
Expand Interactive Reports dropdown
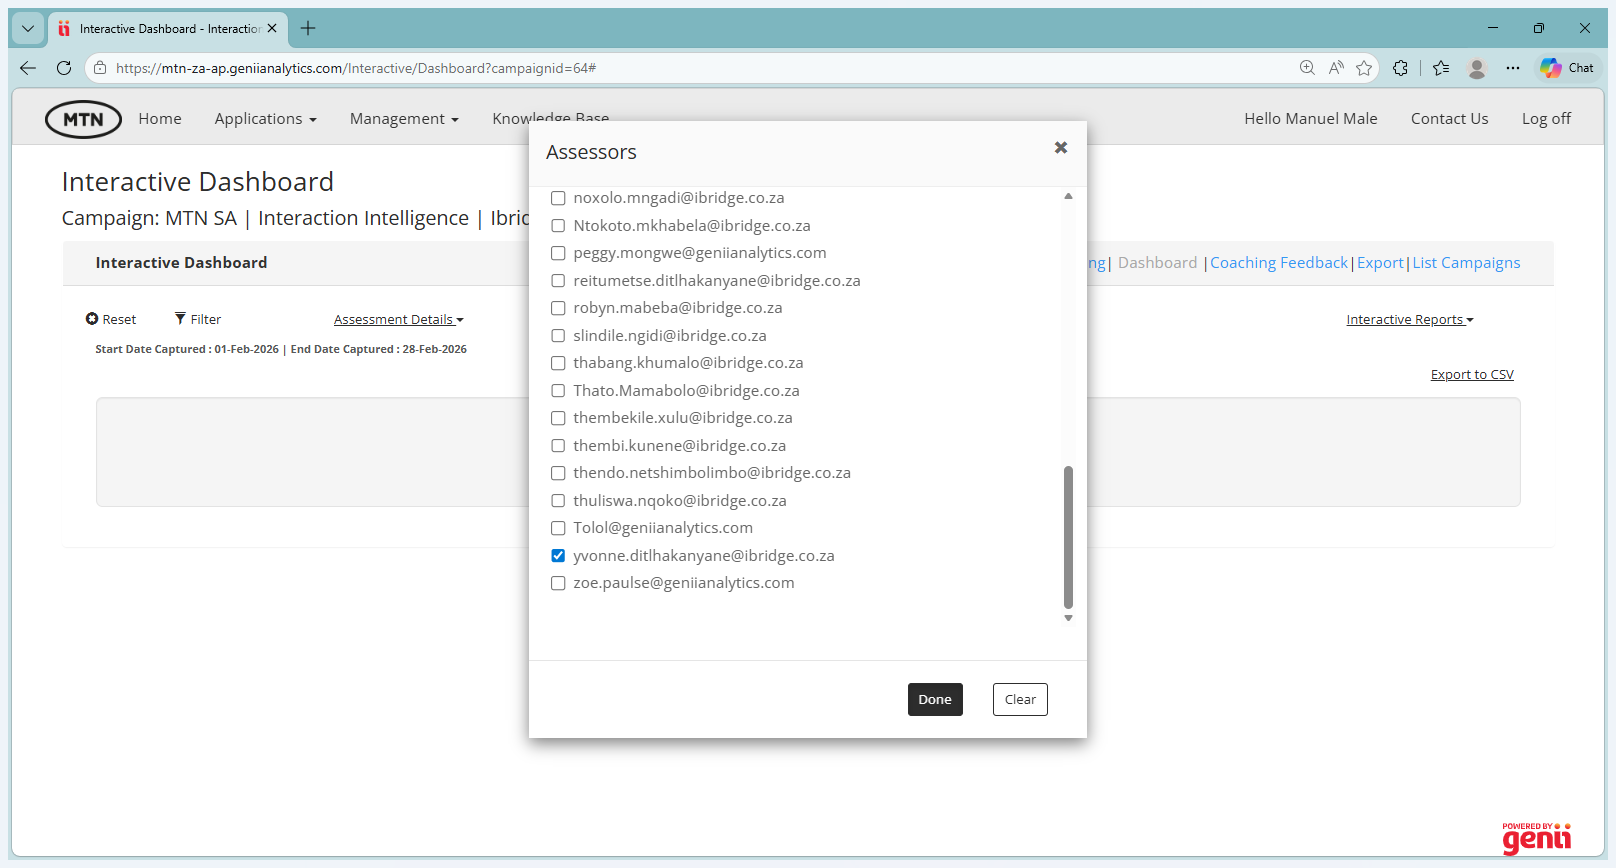(1409, 320)
